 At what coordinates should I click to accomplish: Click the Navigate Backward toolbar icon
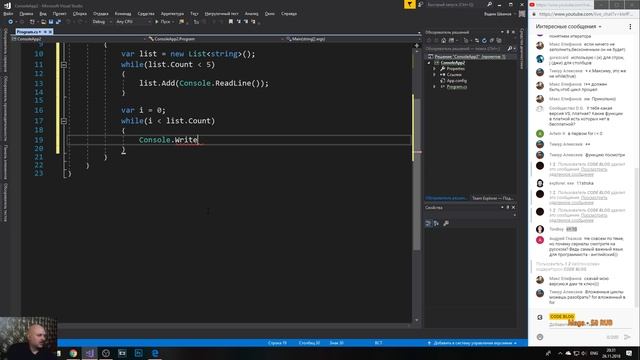[x=11, y=22]
